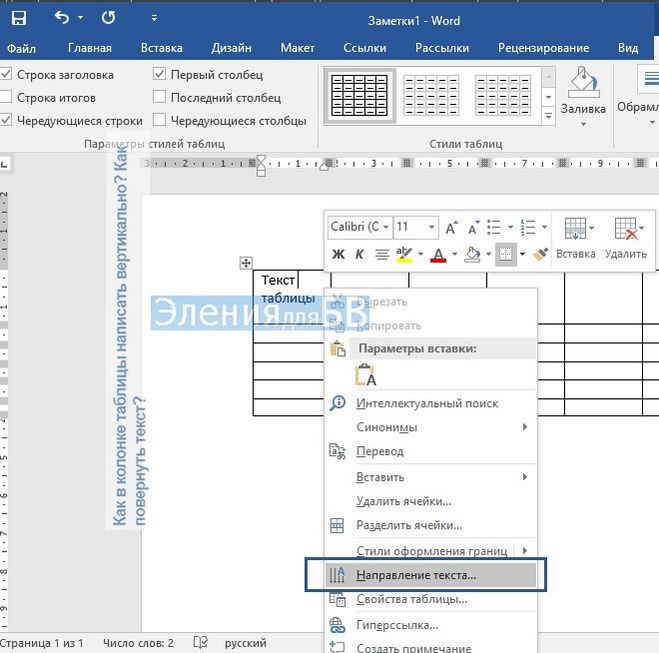Click the Save icon in title bar
The image size is (659, 653).
(17, 17)
